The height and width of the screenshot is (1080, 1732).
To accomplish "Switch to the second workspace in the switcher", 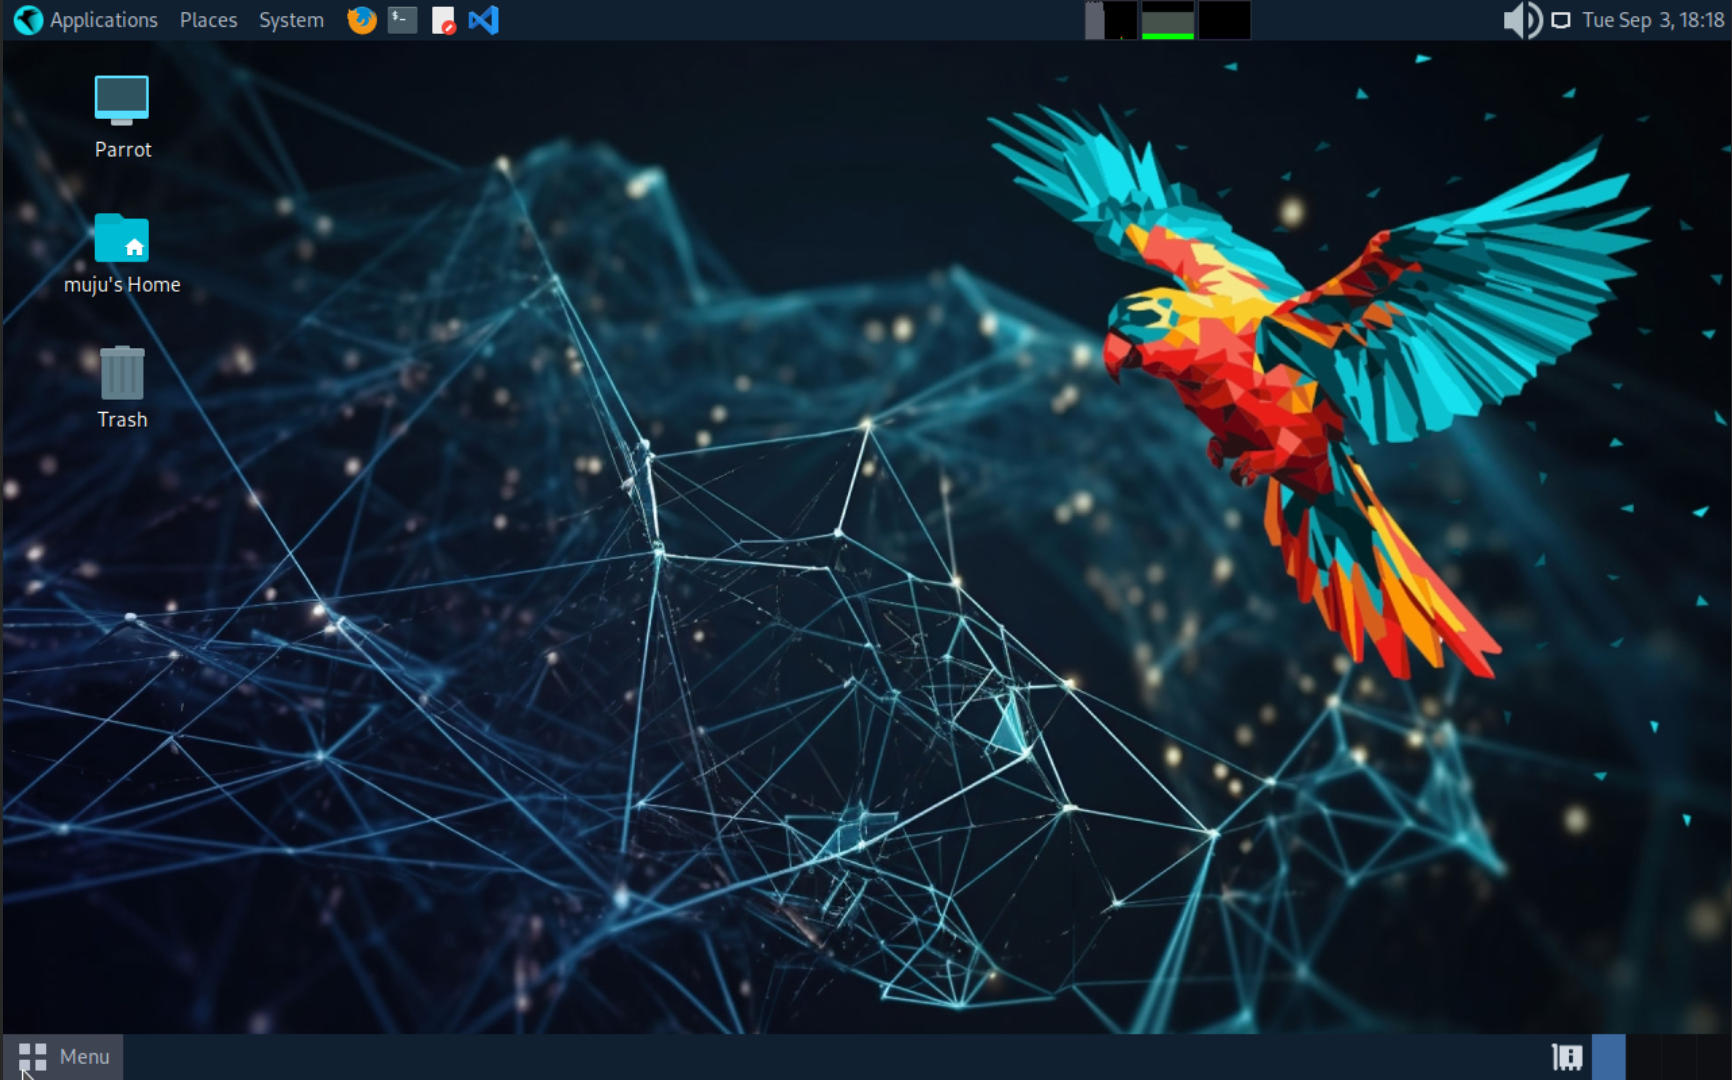I will [x=1643, y=1057].
